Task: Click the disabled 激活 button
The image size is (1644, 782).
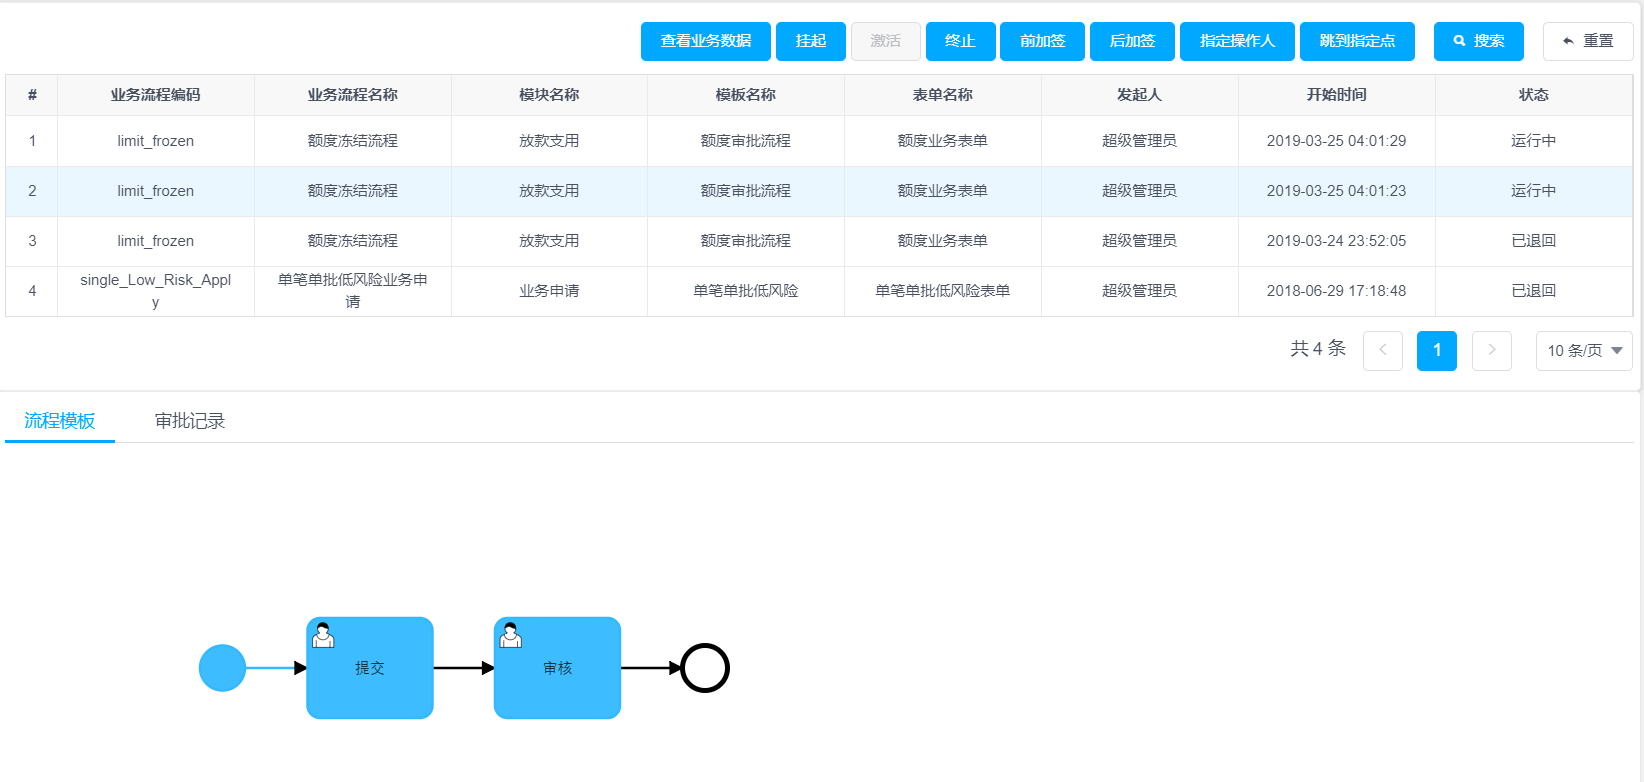Action: (886, 41)
